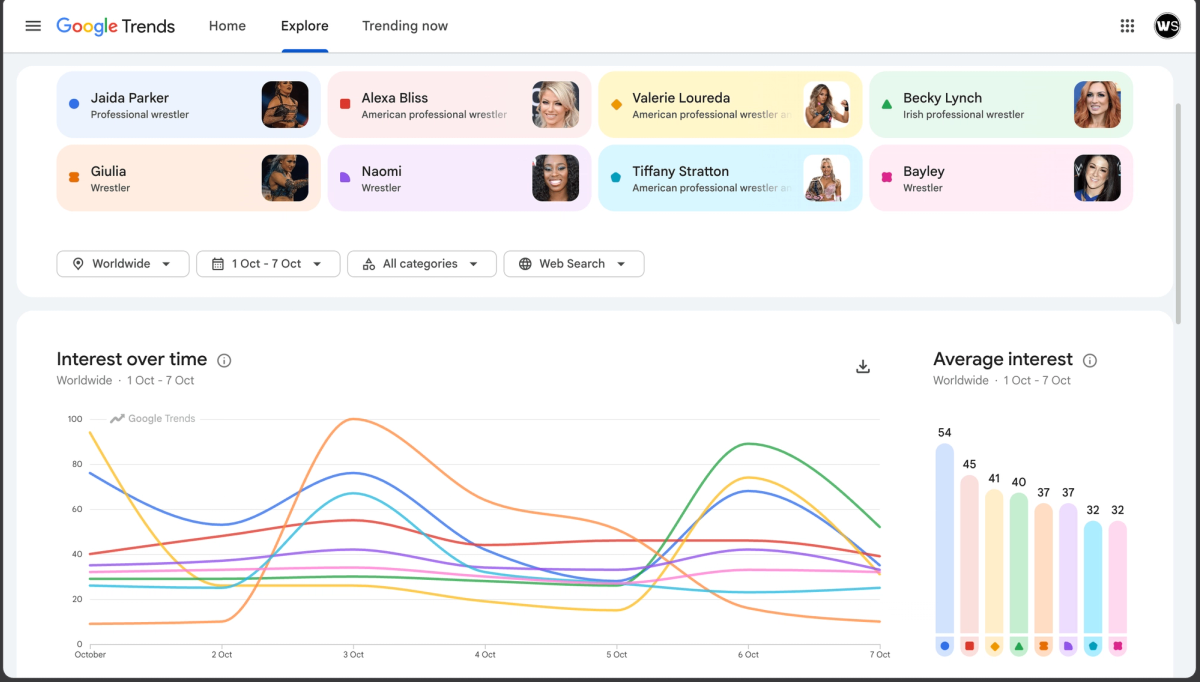Image resolution: width=1200 pixels, height=682 pixels.
Task: Click Giulia orange legend icon under bar
Action: (x=1043, y=646)
